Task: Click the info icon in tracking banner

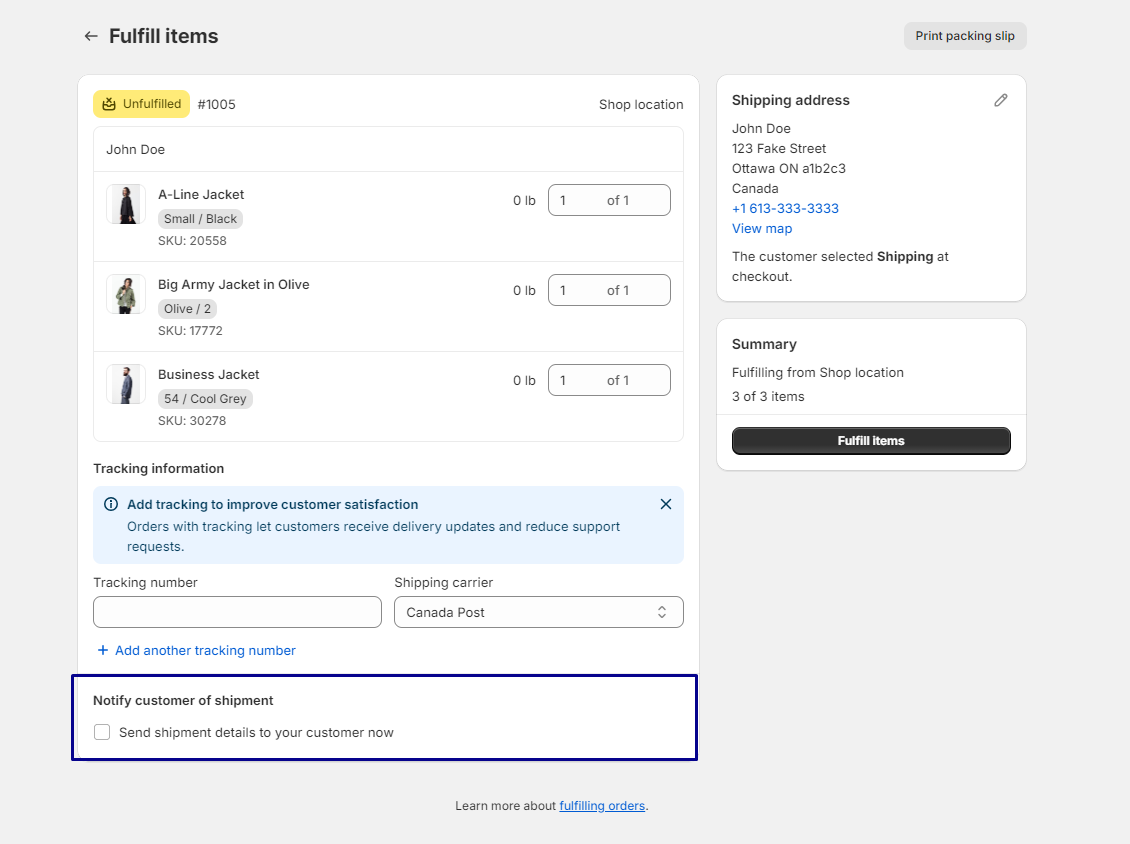Action: 111,504
